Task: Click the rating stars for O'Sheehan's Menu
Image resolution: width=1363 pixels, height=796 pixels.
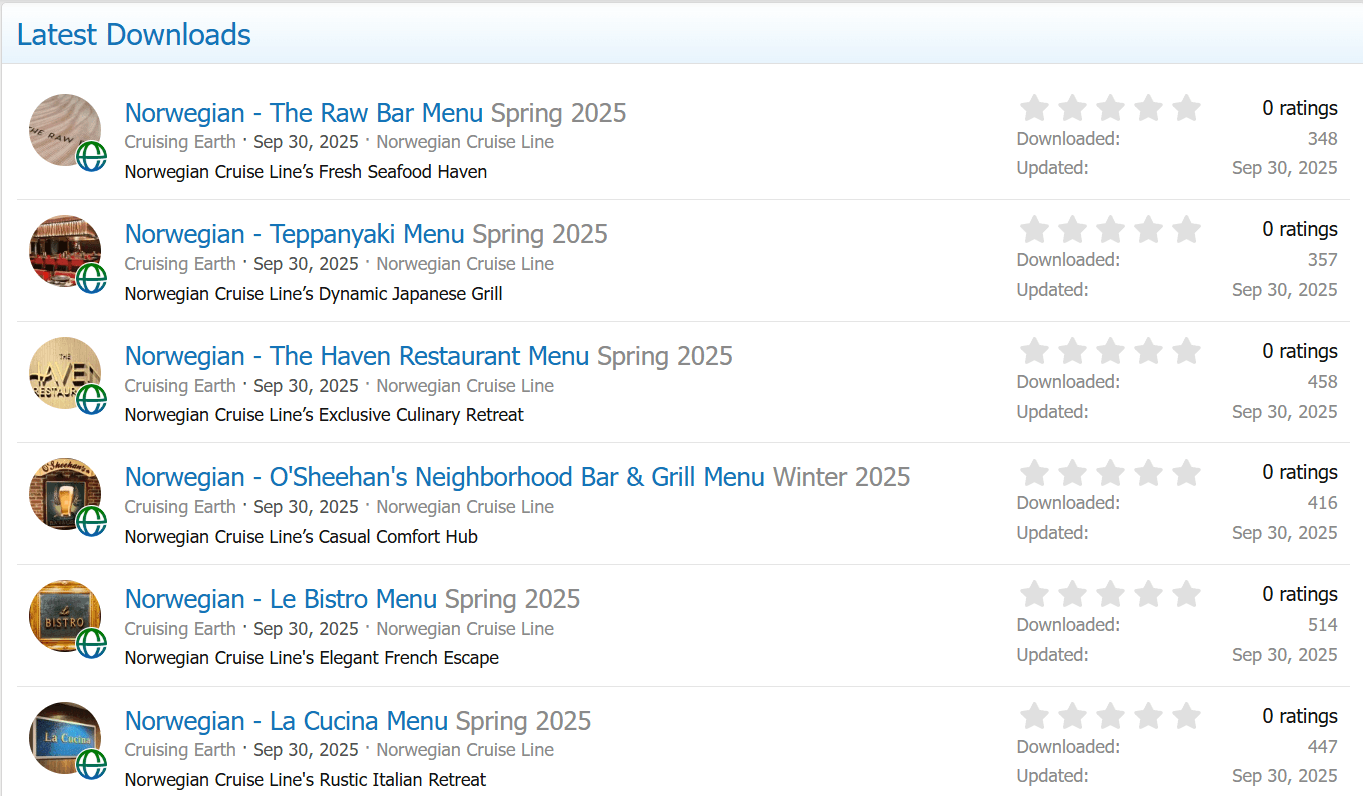Action: pyautogui.click(x=1110, y=473)
